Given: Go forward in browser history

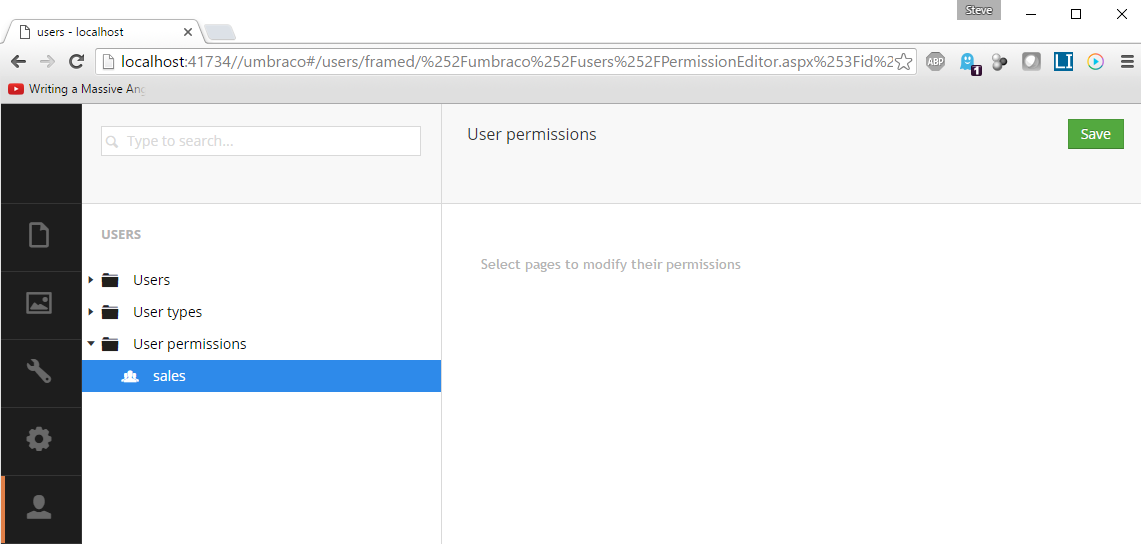Looking at the screenshot, I should [x=47, y=62].
